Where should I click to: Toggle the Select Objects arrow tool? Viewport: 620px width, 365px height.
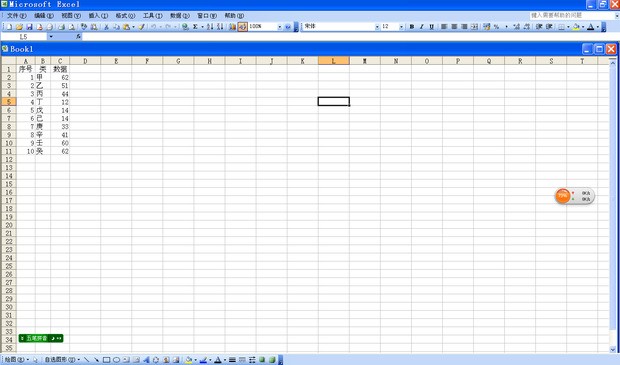[35, 360]
